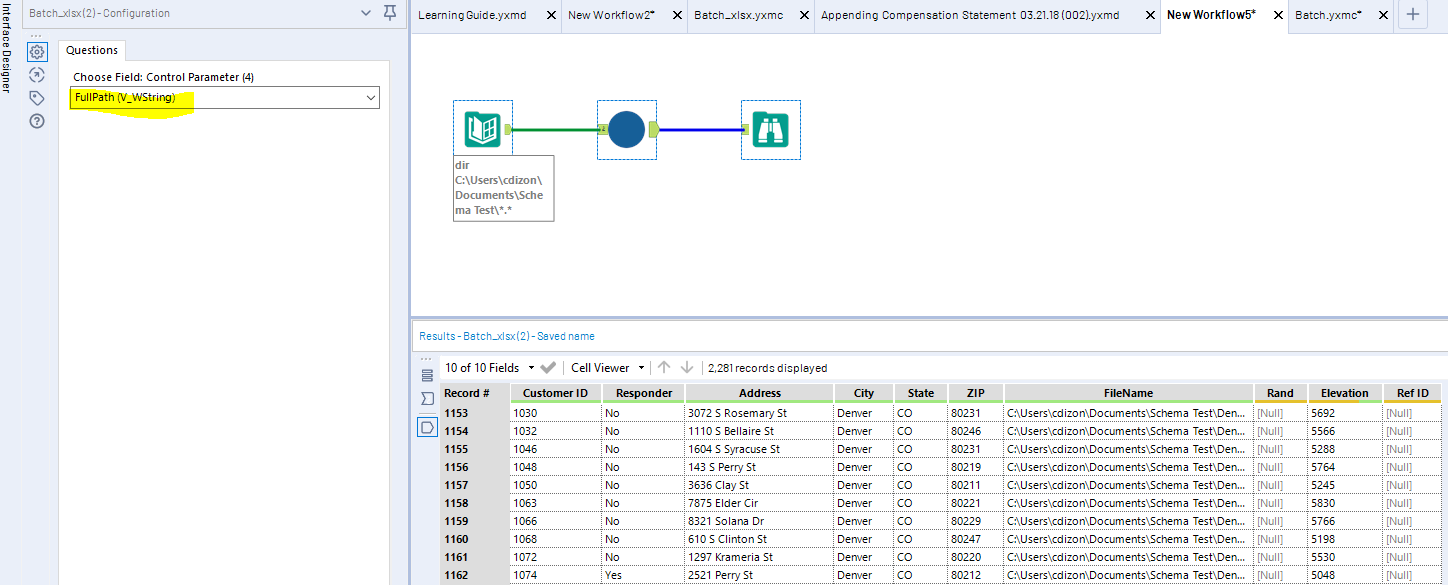Apply field selection with the checkmark icon
This screenshot has height=585, width=1448.
[547, 367]
